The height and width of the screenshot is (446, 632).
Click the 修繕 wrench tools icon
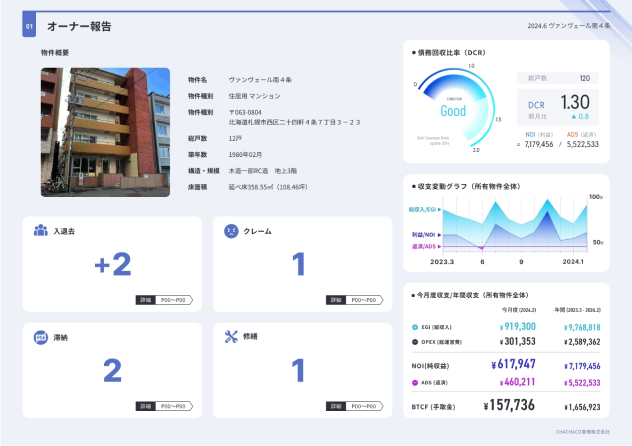[x=231, y=337]
